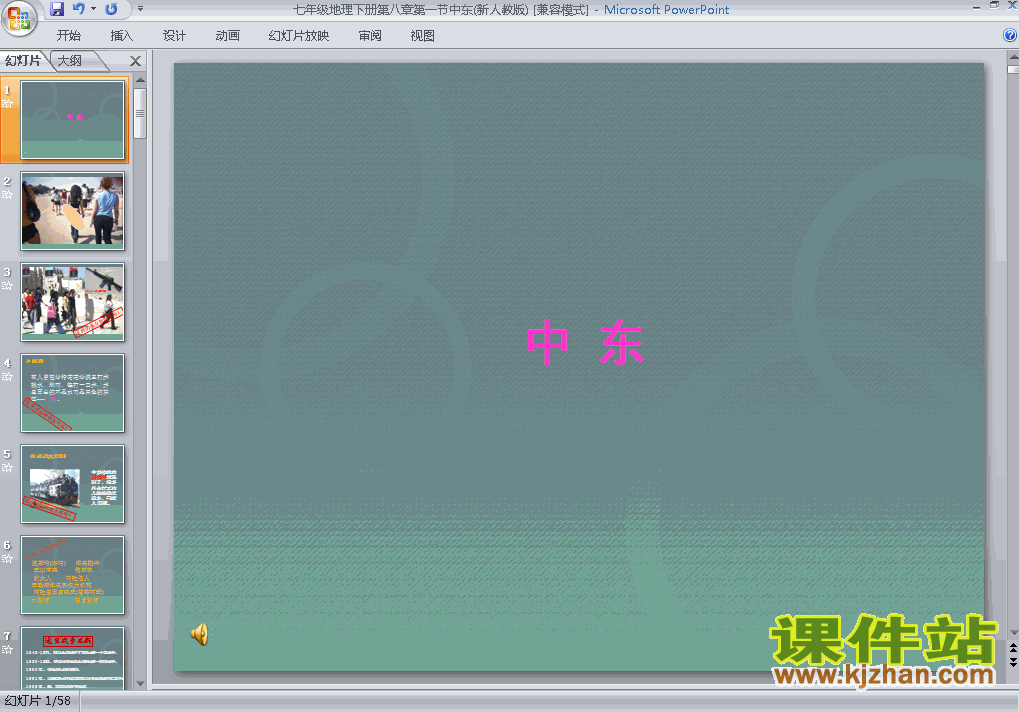Select the 中 东 title text
Screen dimensions: 1019x712
coord(585,342)
